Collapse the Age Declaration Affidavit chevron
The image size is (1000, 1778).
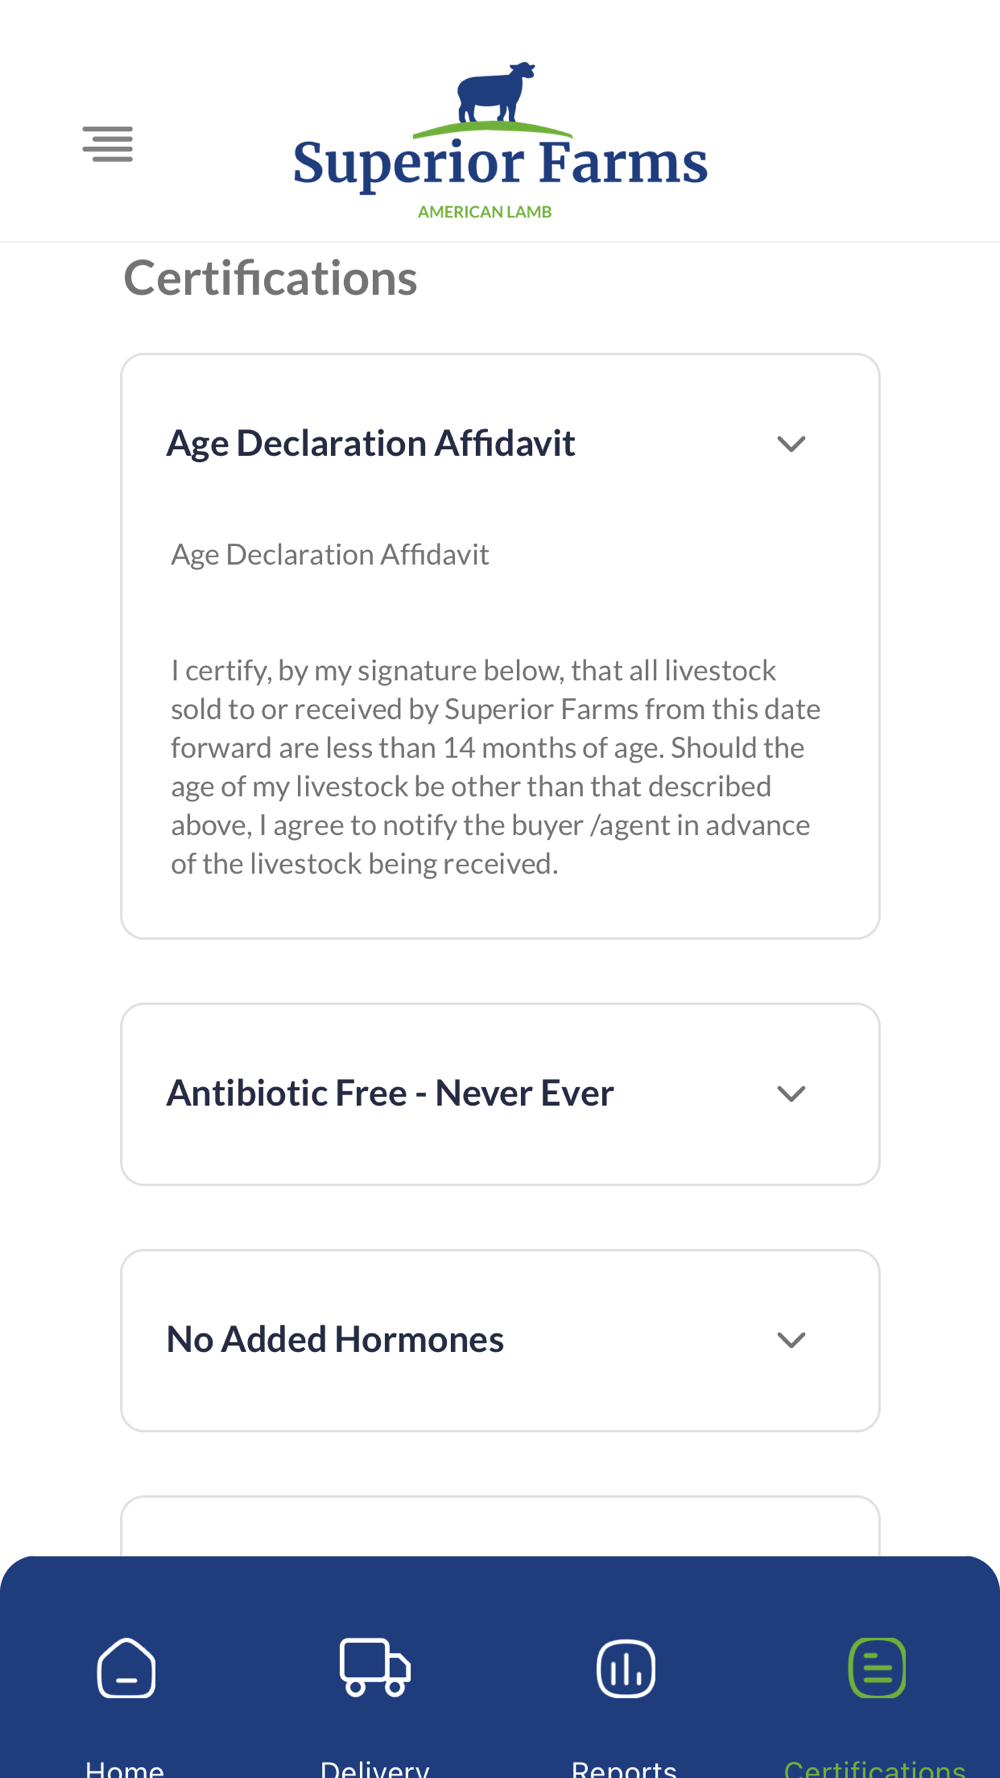[791, 444]
